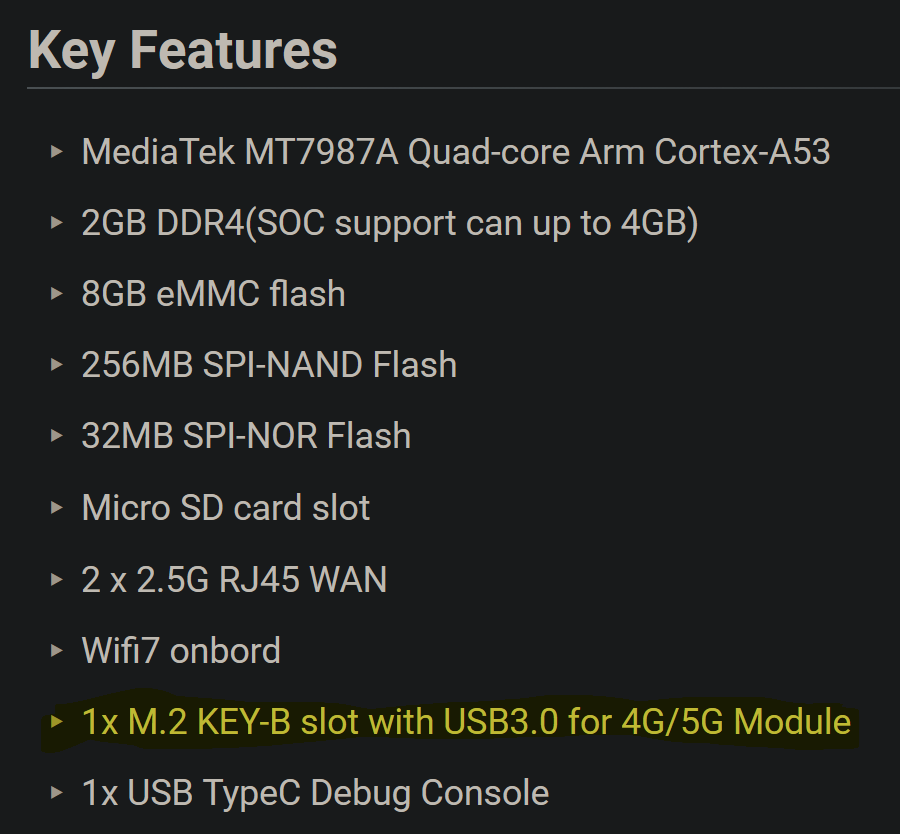This screenshot has height=834, width=900.
Task: Click the 256MB SPI-NAND Flash entry
Action: click(269, 365)
